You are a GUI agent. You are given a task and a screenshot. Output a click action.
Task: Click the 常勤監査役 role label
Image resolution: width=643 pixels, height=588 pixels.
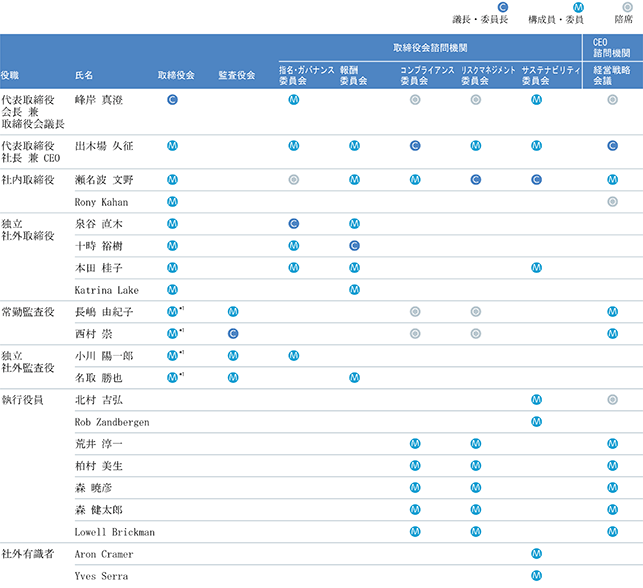point(28,312)
